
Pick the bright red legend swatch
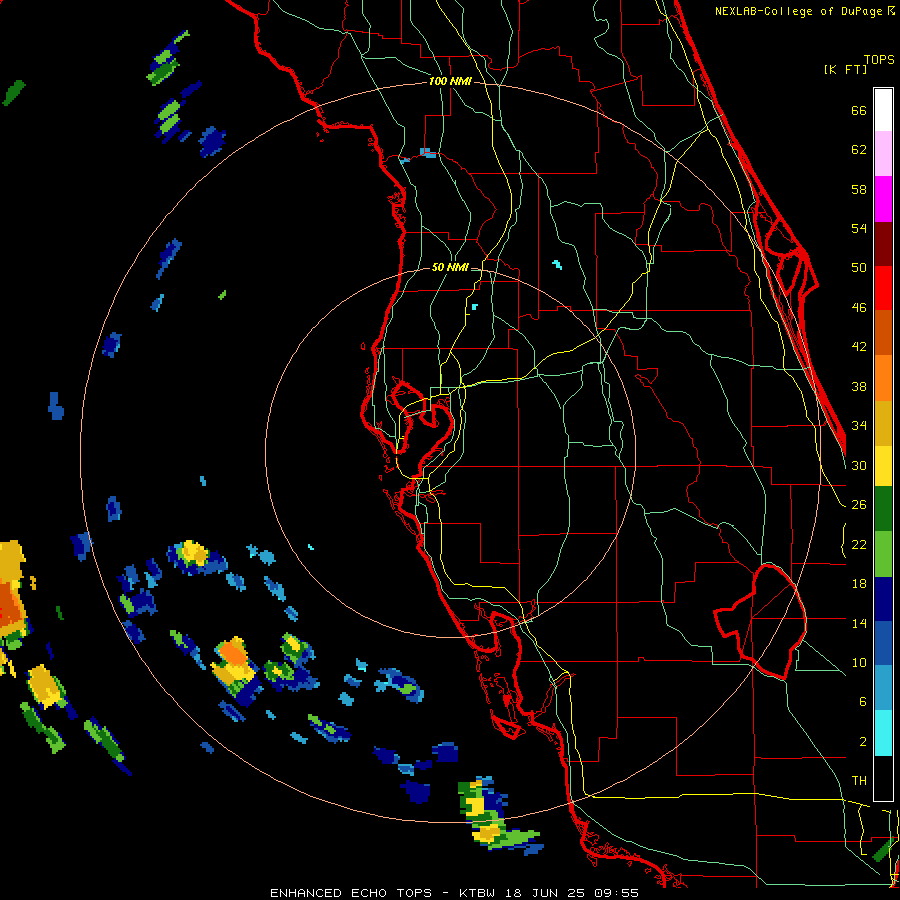[x=883, y=288]
